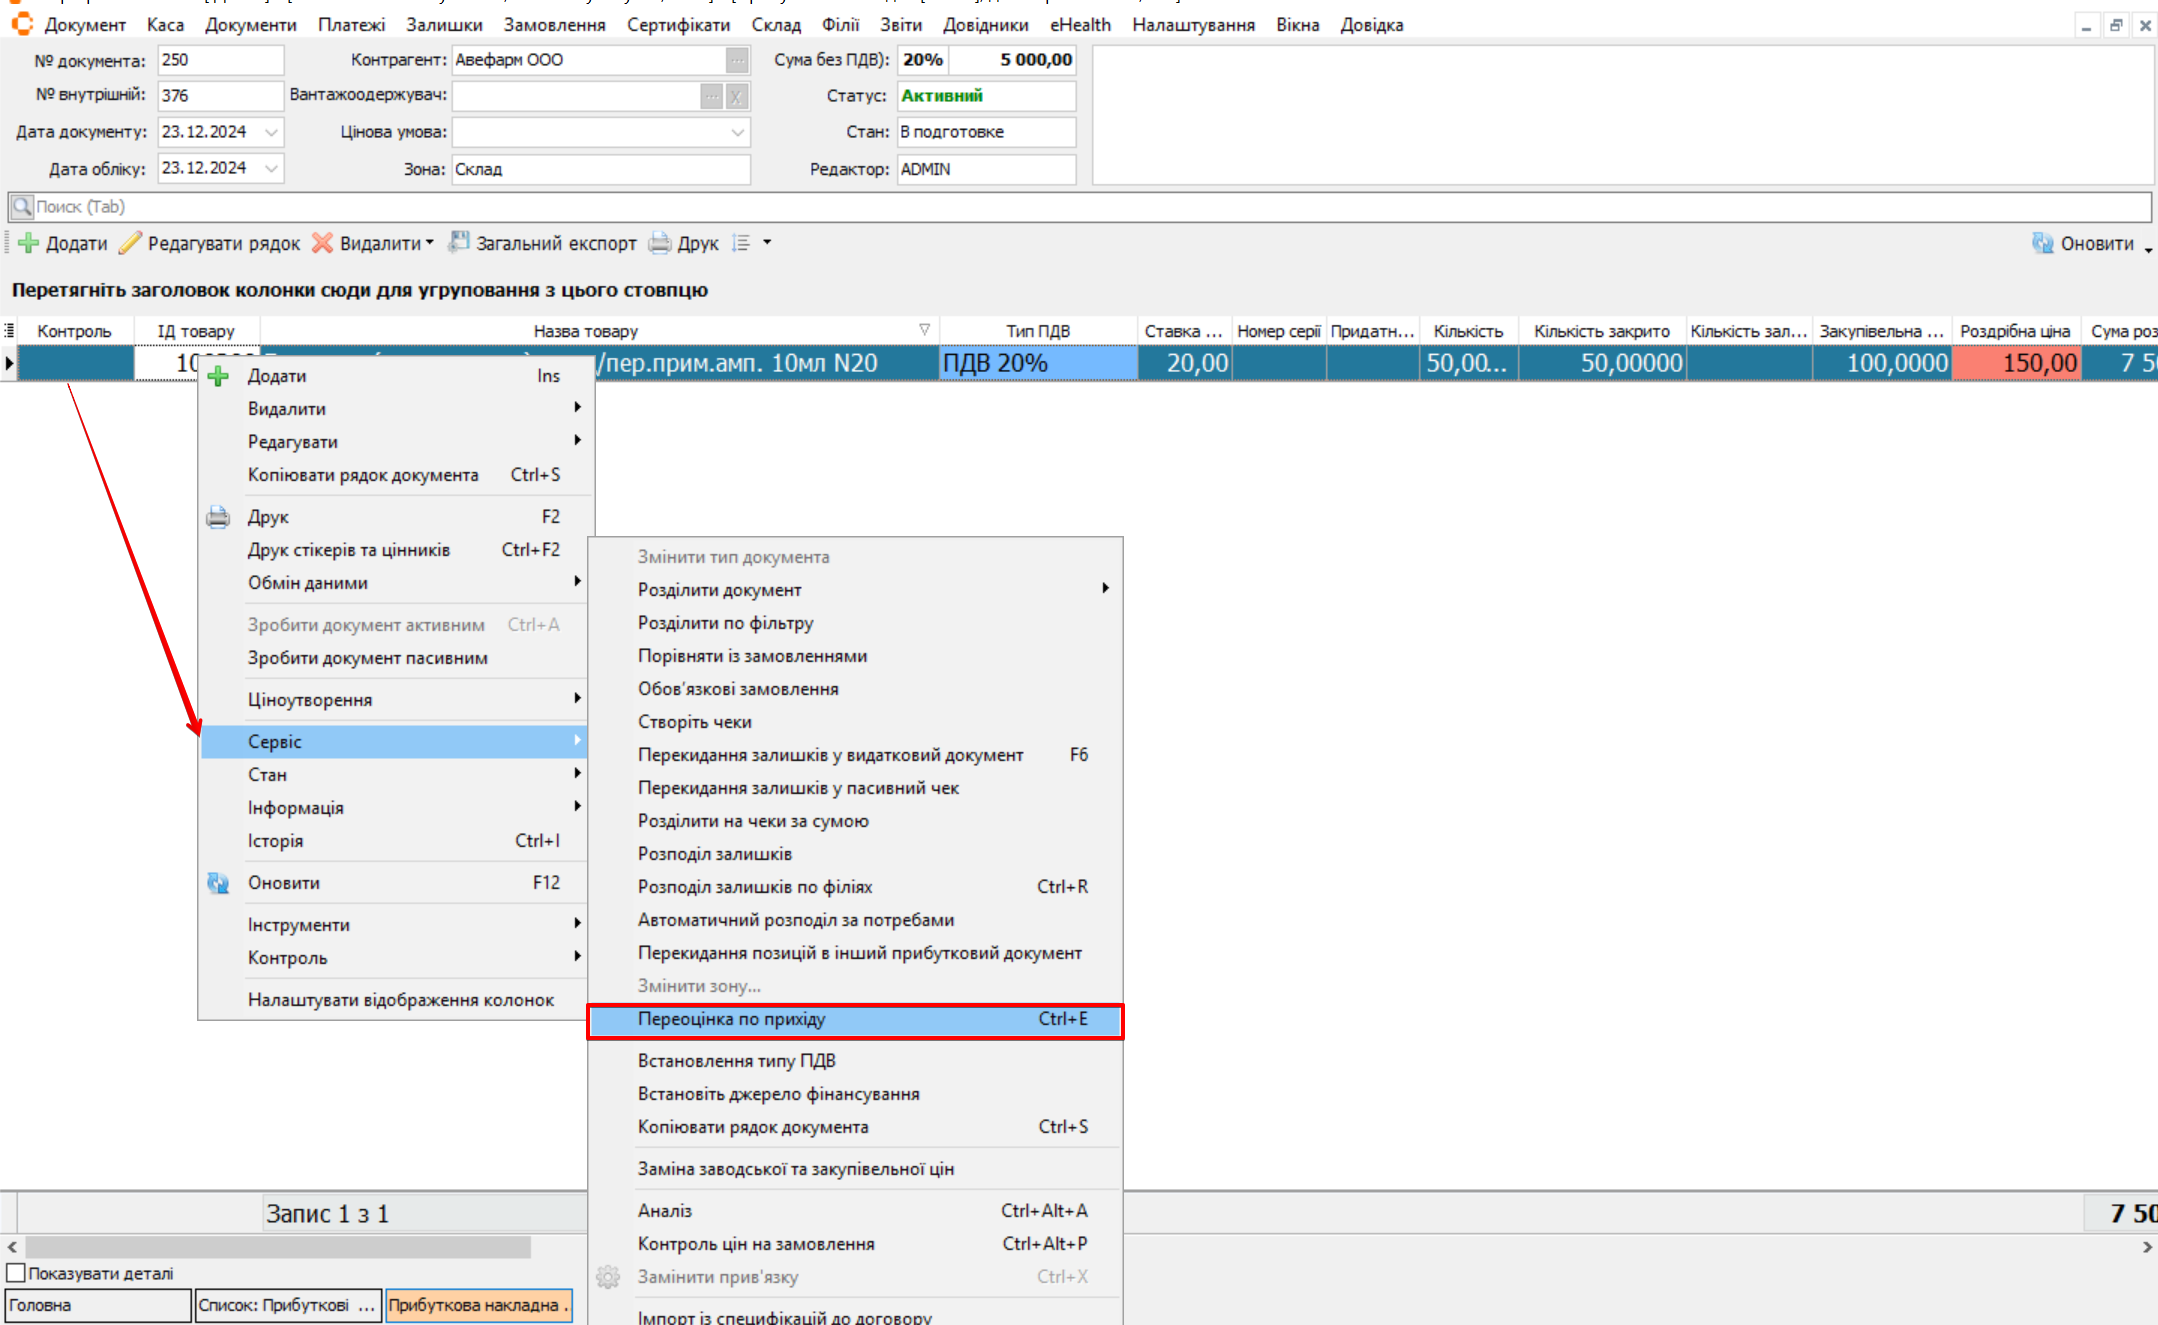Click the printer icon in context menu
The width and height of the screenshot is (2158, 1325).
tap(218, 517)
